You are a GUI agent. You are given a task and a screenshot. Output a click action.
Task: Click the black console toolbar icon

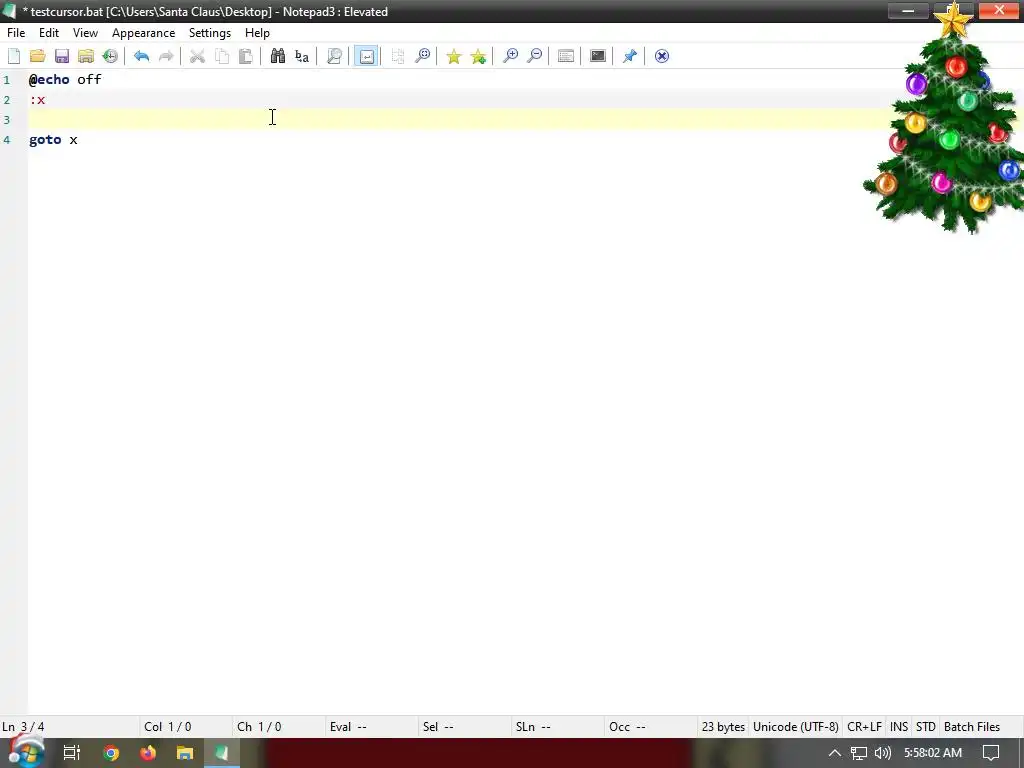pyautogui.click(x=598, y=56)
